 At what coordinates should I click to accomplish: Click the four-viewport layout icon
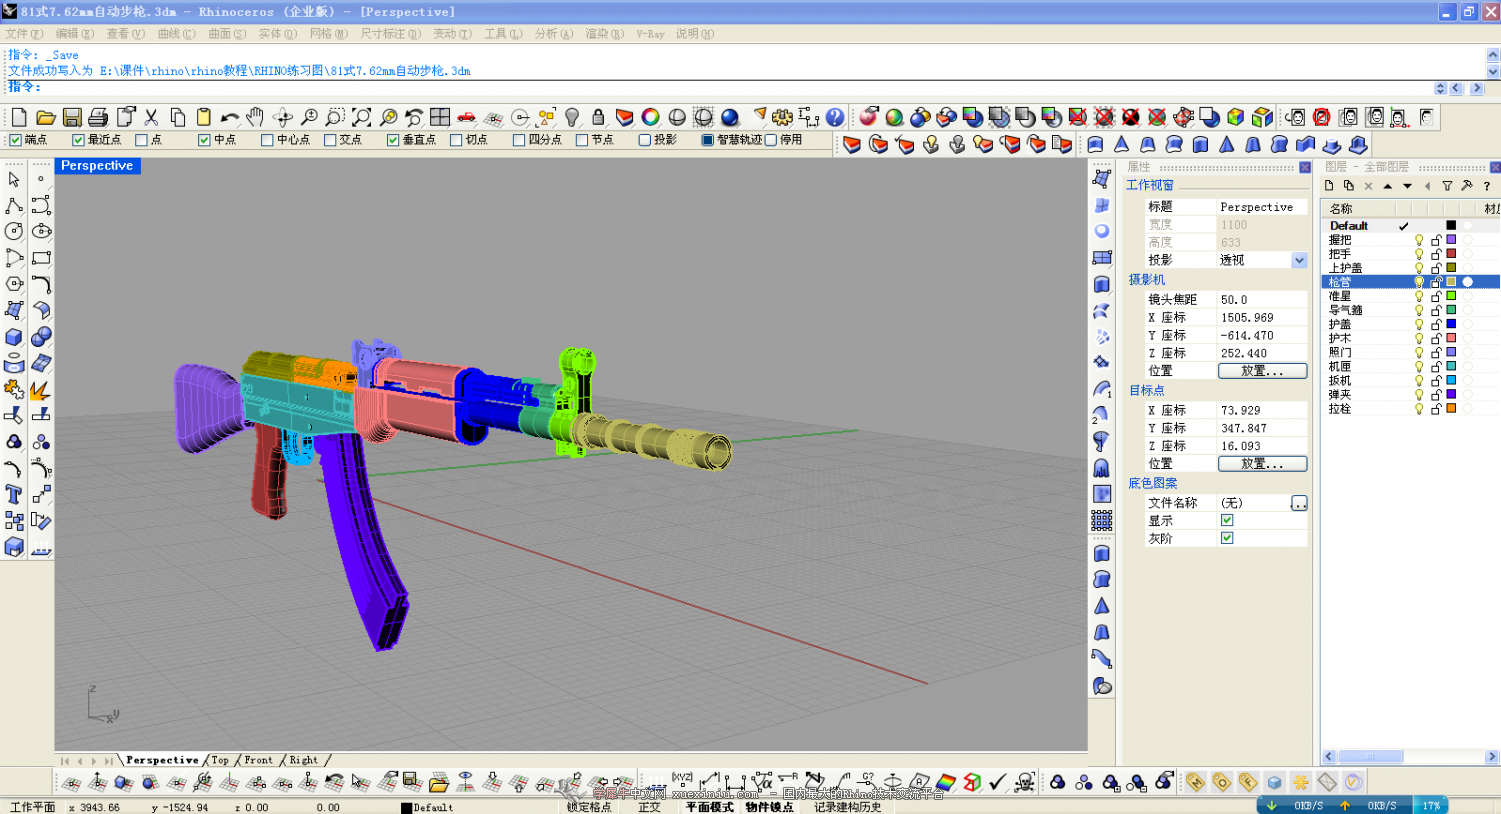click(440, 117)
